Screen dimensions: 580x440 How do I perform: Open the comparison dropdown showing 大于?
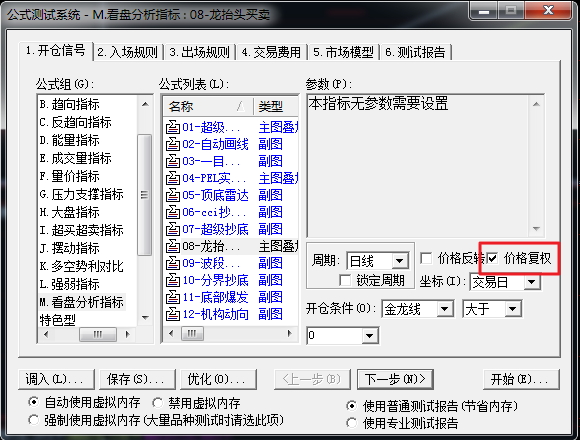pos(512,309)
